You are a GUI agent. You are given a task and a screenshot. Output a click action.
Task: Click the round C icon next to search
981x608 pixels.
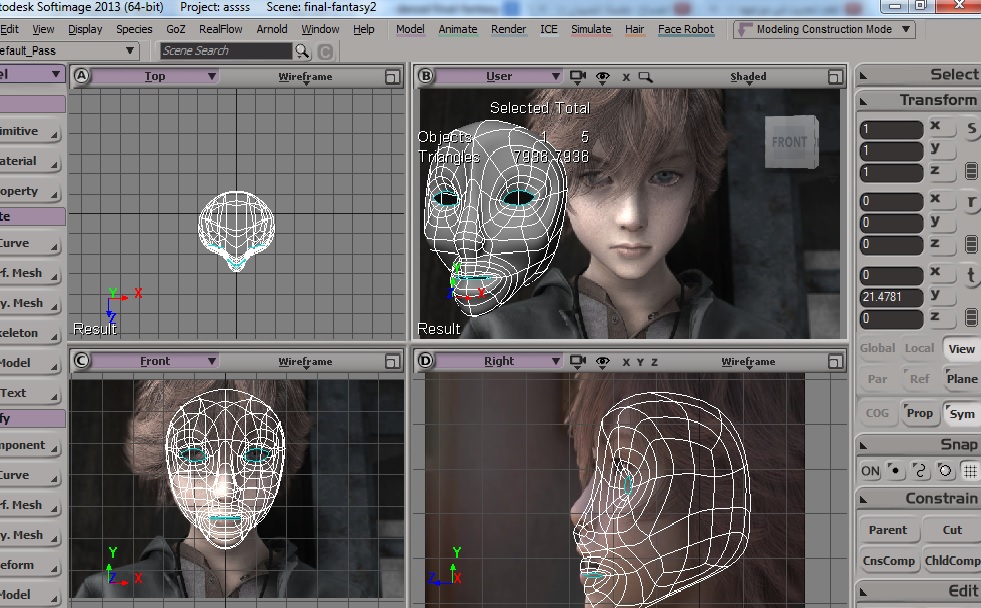point(325,51)
